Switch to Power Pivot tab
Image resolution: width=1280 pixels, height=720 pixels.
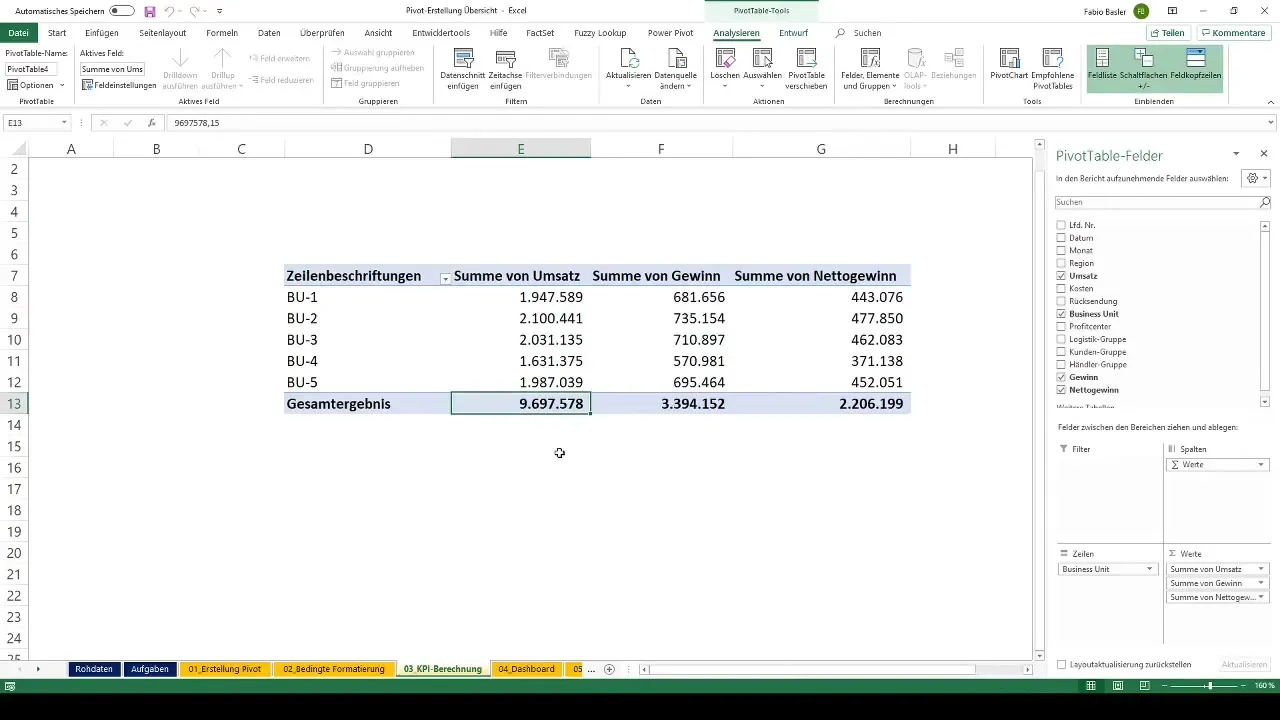[670, 33]
